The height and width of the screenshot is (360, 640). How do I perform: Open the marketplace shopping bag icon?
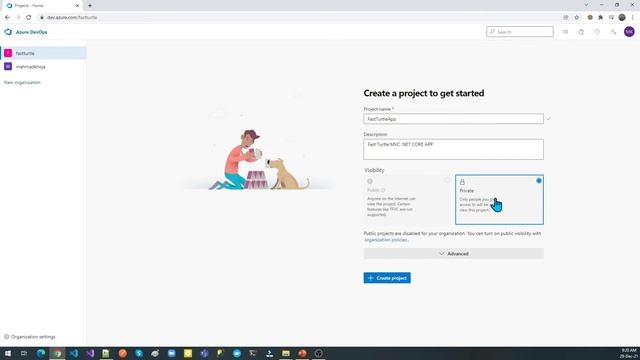[581, 32]
